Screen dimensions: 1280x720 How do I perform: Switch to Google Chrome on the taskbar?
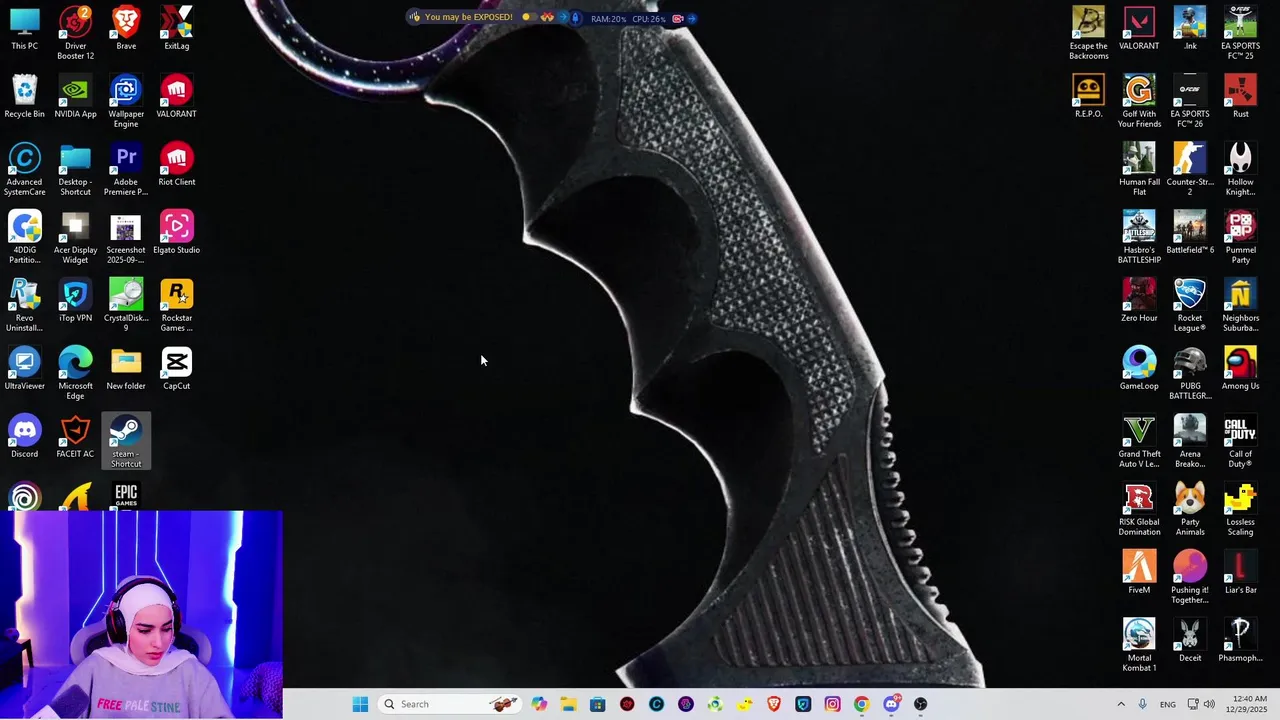pyautogui.click(x=862, y=704)
